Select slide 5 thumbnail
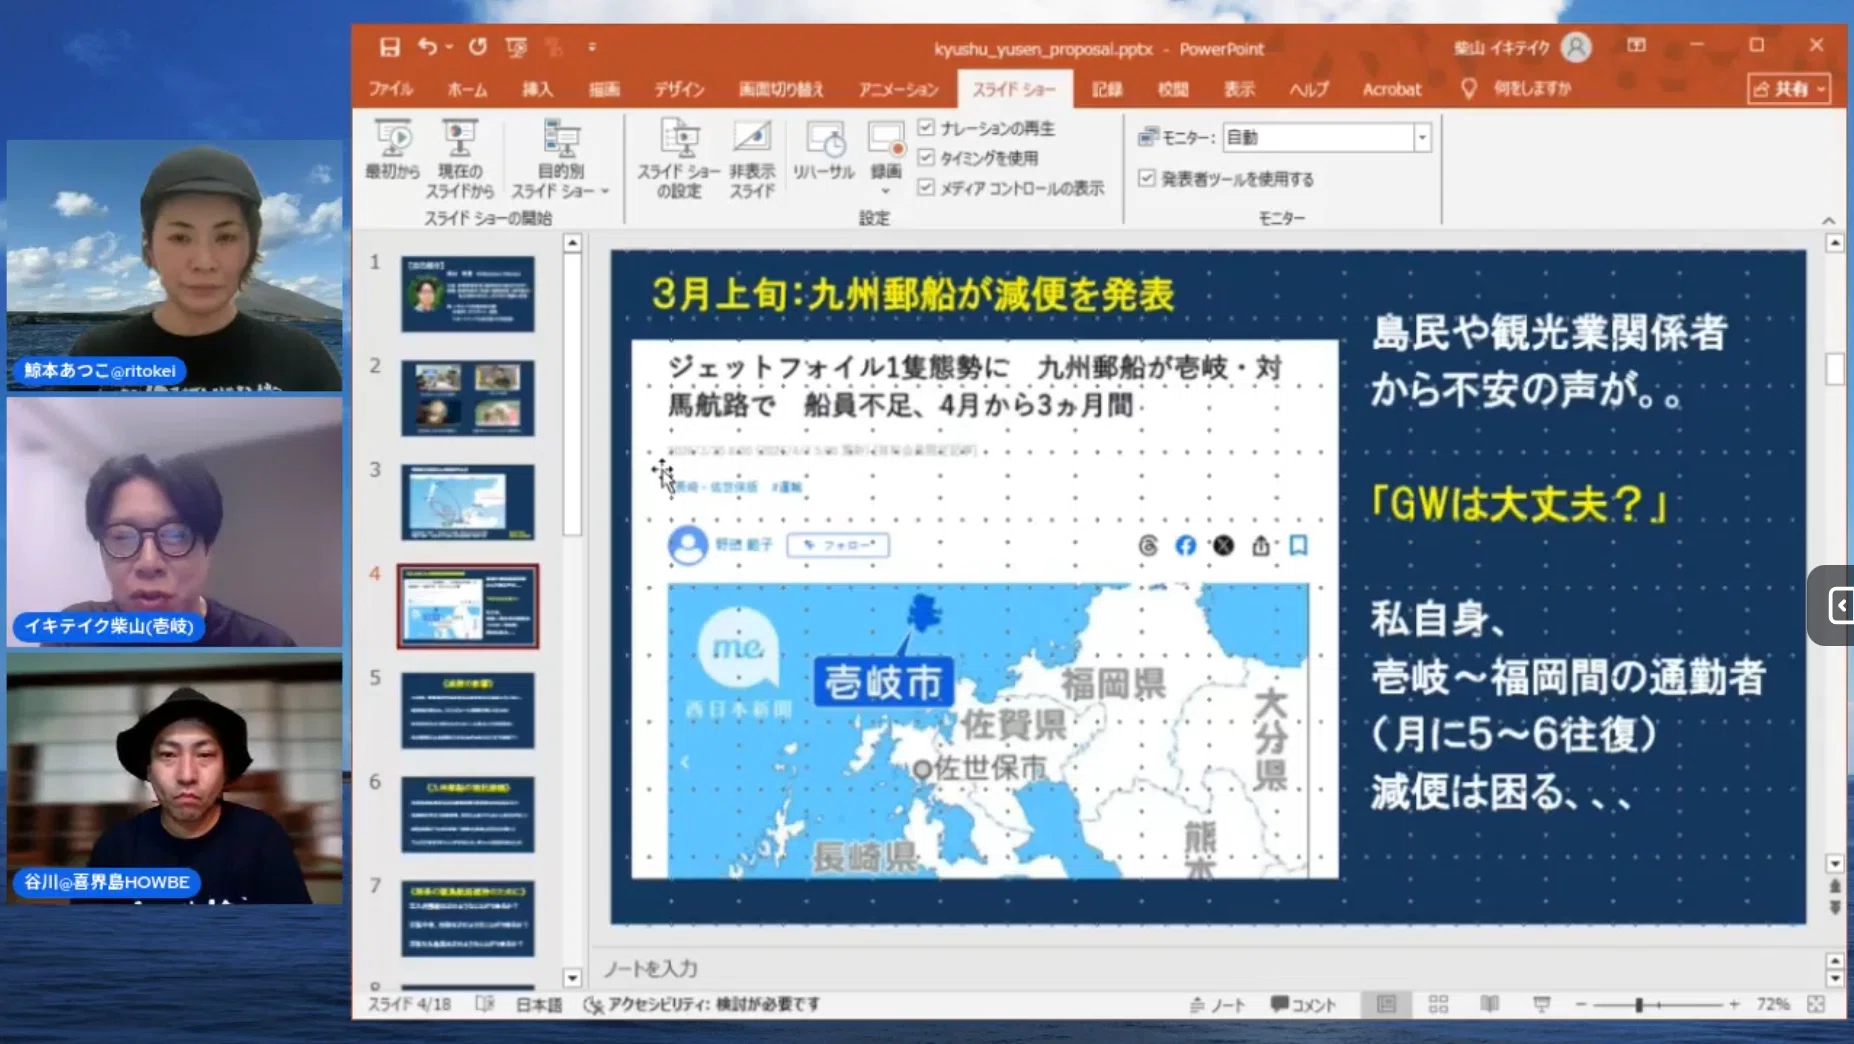 tap(468, 710)
